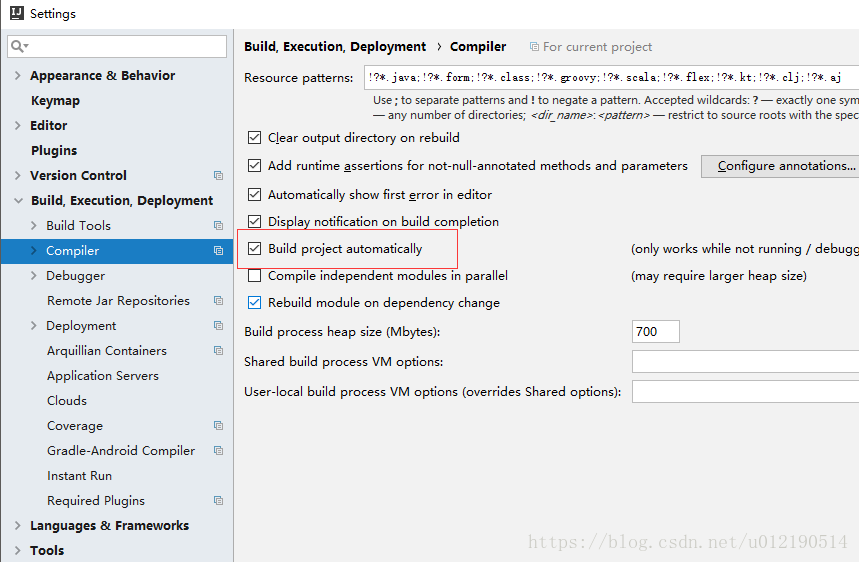859x562 pixels.
Task: Uncheck Build project automatically
Action: 254,249
